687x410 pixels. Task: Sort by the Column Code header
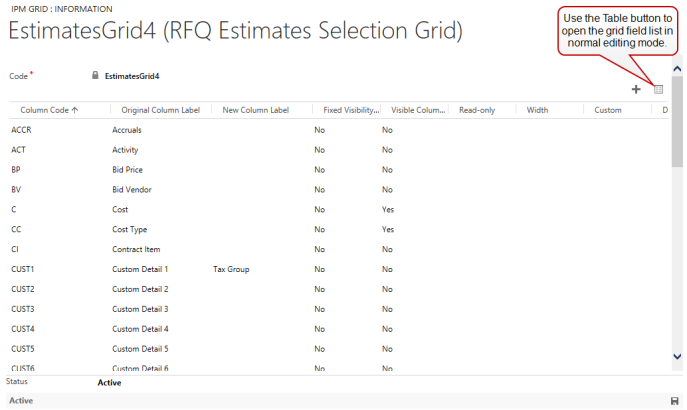click(49, 110)
